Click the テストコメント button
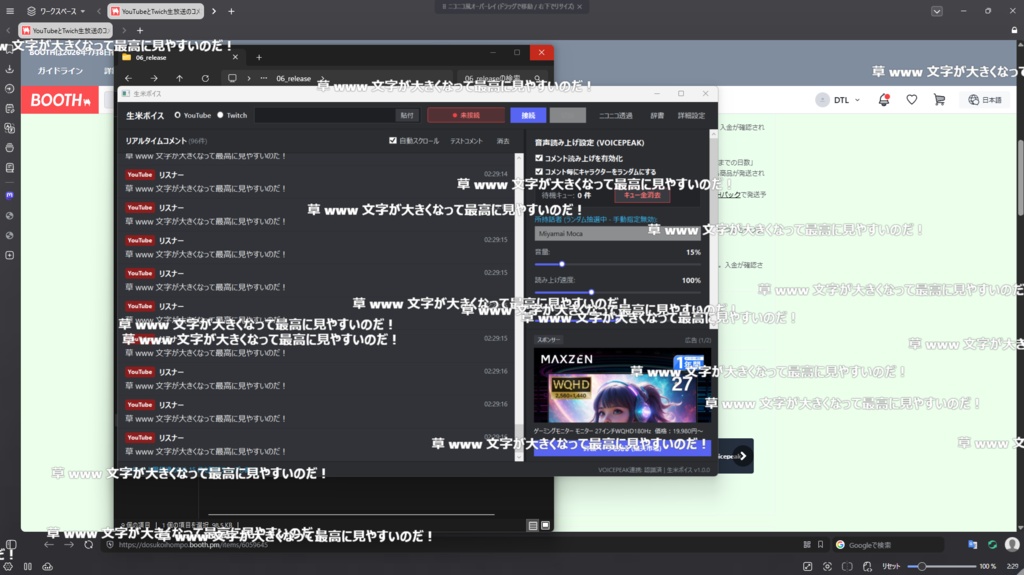This screenshot has width=1024, height=575. (466, 141)
